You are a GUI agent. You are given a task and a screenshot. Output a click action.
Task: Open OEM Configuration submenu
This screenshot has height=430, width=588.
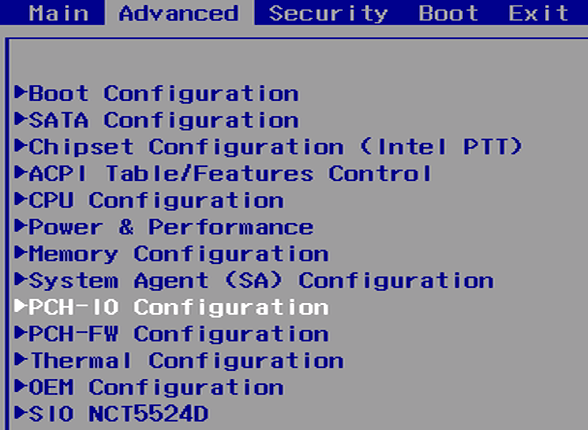149,387
